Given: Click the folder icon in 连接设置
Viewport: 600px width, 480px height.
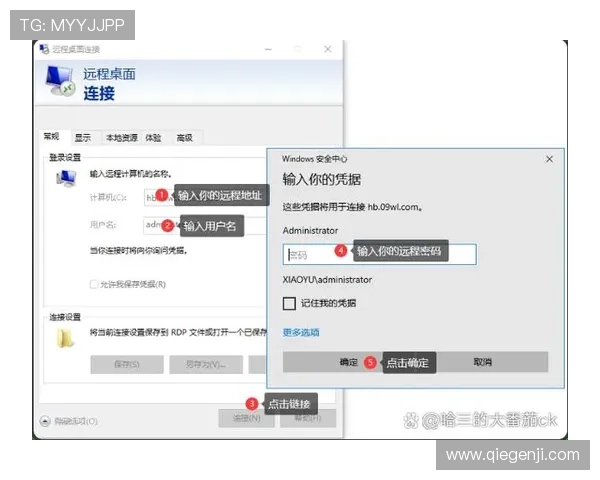Looking at the screenshot, I should [65, 339].
